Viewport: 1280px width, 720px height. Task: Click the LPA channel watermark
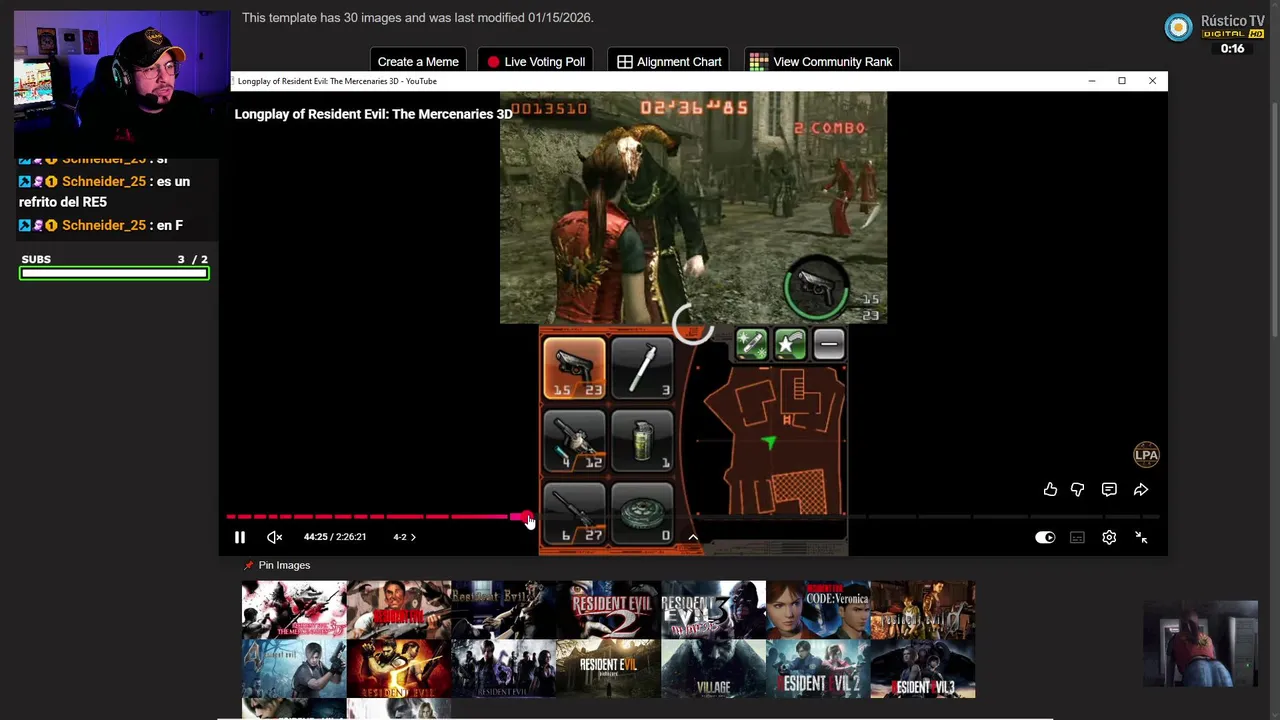pos(1146,454)
